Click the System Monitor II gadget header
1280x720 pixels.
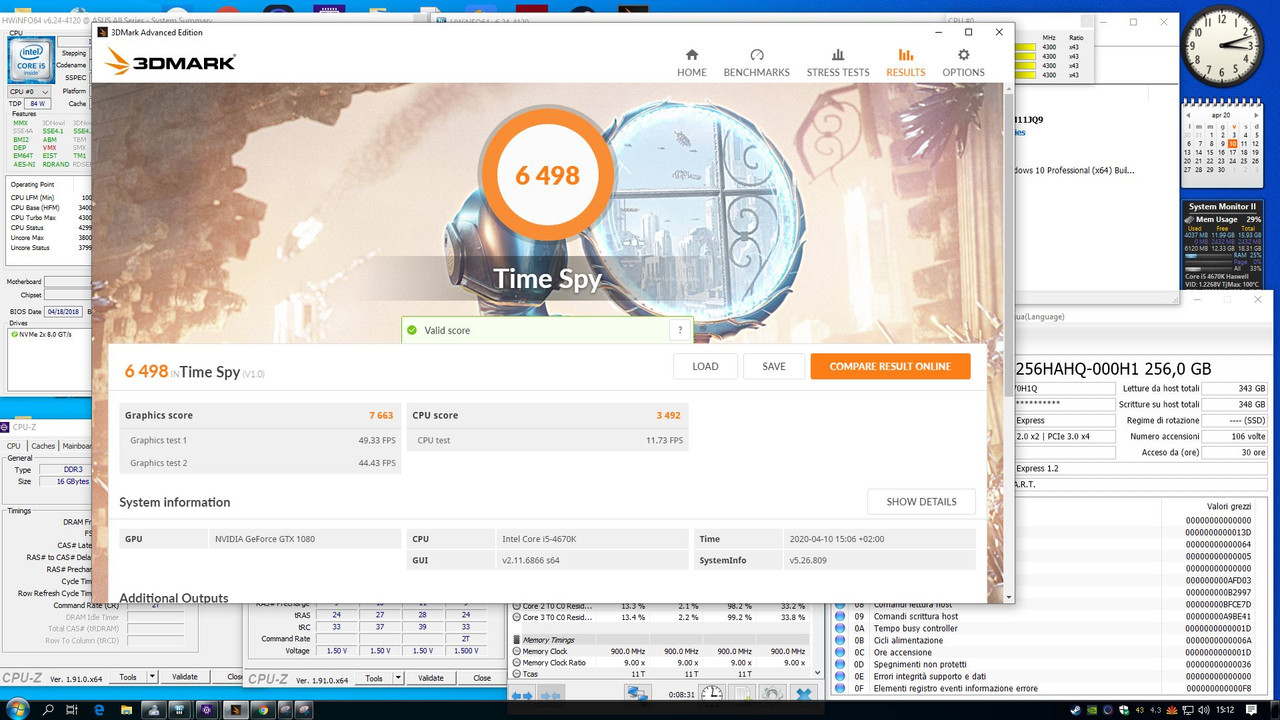tap(1221, 206)
